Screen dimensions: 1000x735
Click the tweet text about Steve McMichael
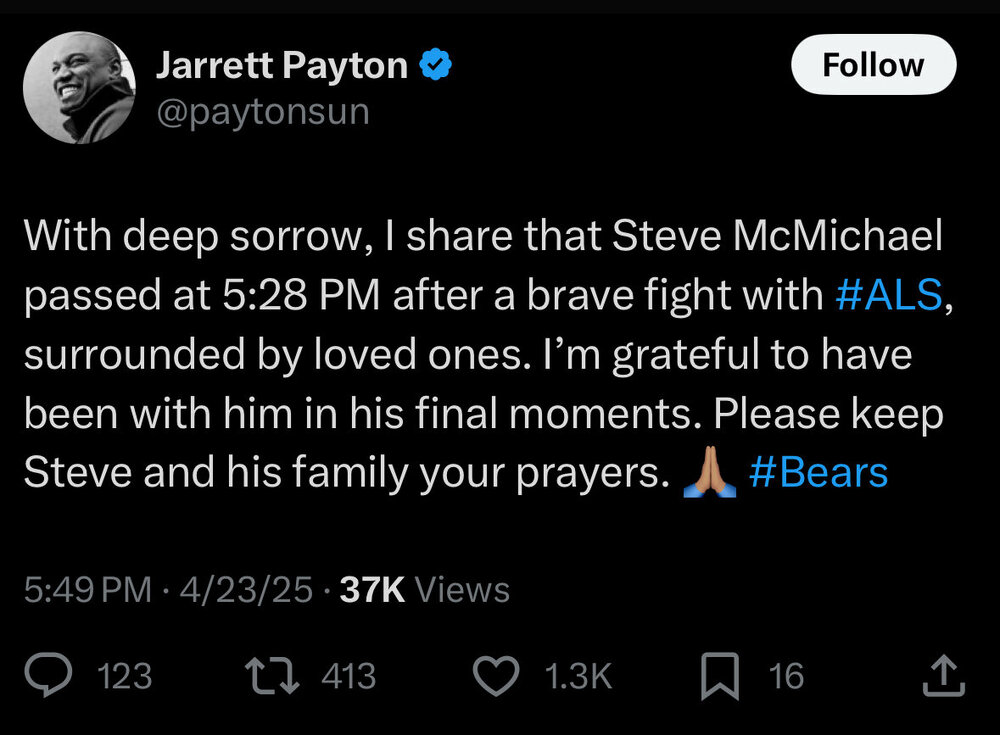pos(480,356)
